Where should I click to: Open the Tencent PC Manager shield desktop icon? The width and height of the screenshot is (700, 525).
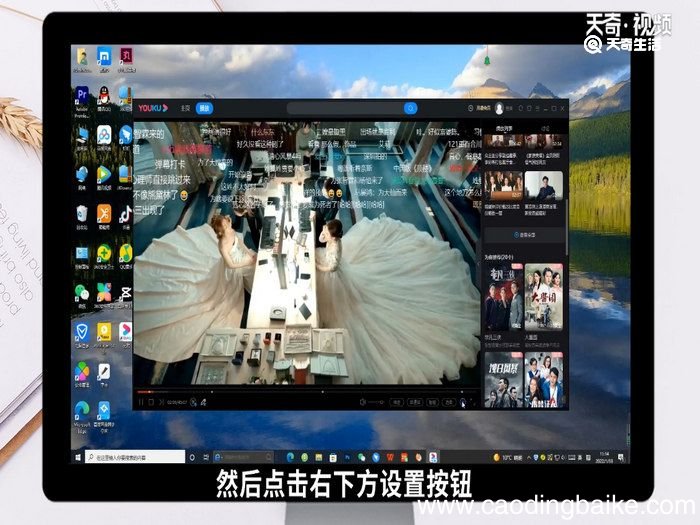pyautogui.click(x=82, y=334)
